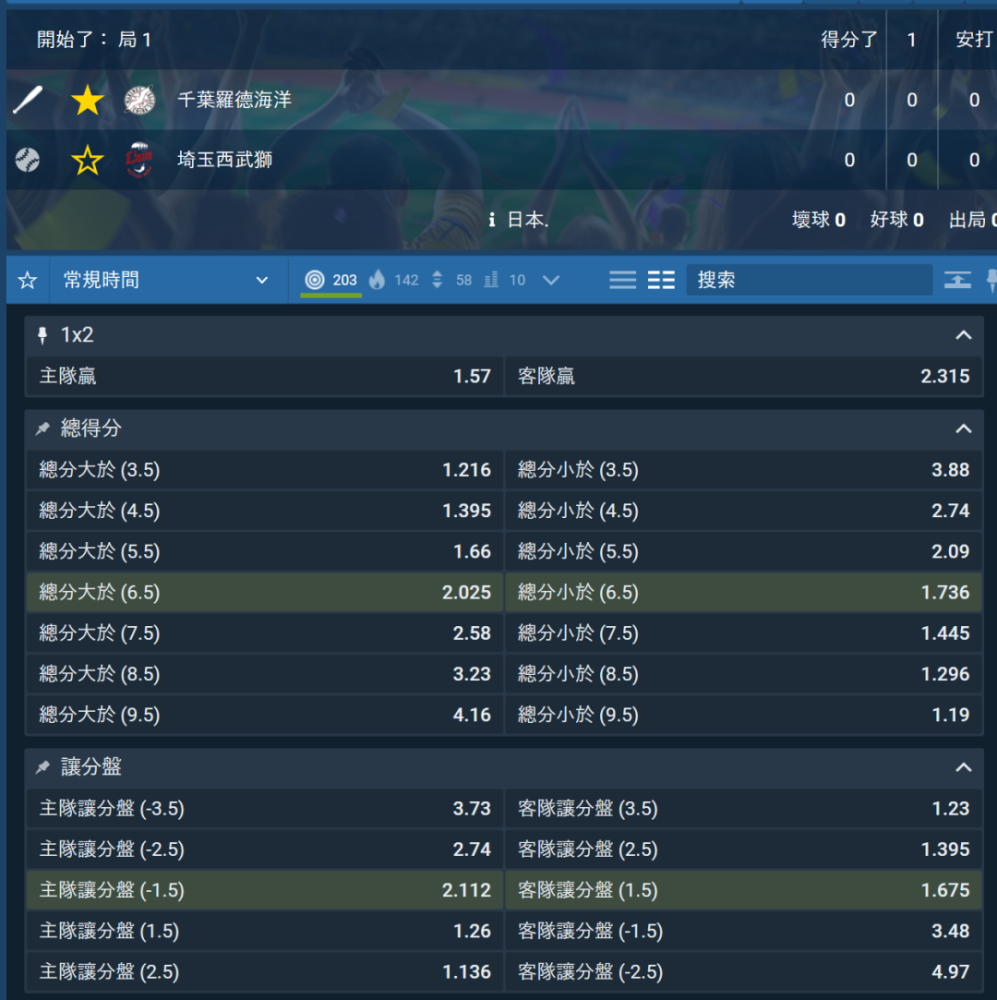Select the flame popular markets tab 142
Screen dimensions: 997x1000
[393, 281]
